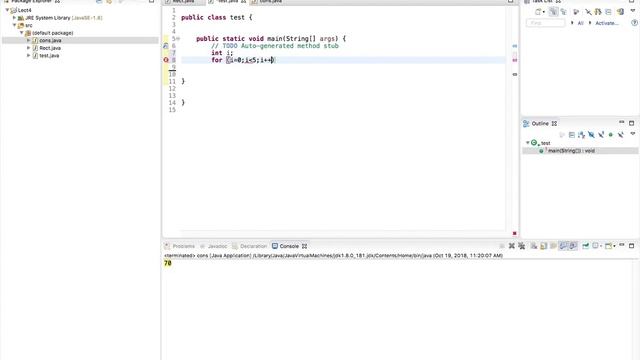Minimize the Console view
Image resolution: width=640 pixels, height=360 pixels.
[622, 245]
